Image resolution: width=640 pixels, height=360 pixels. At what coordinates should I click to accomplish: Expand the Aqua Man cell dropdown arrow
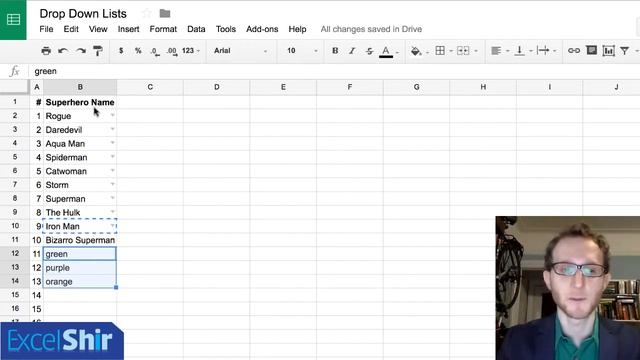pyautogui.click(x=112, y=143)
